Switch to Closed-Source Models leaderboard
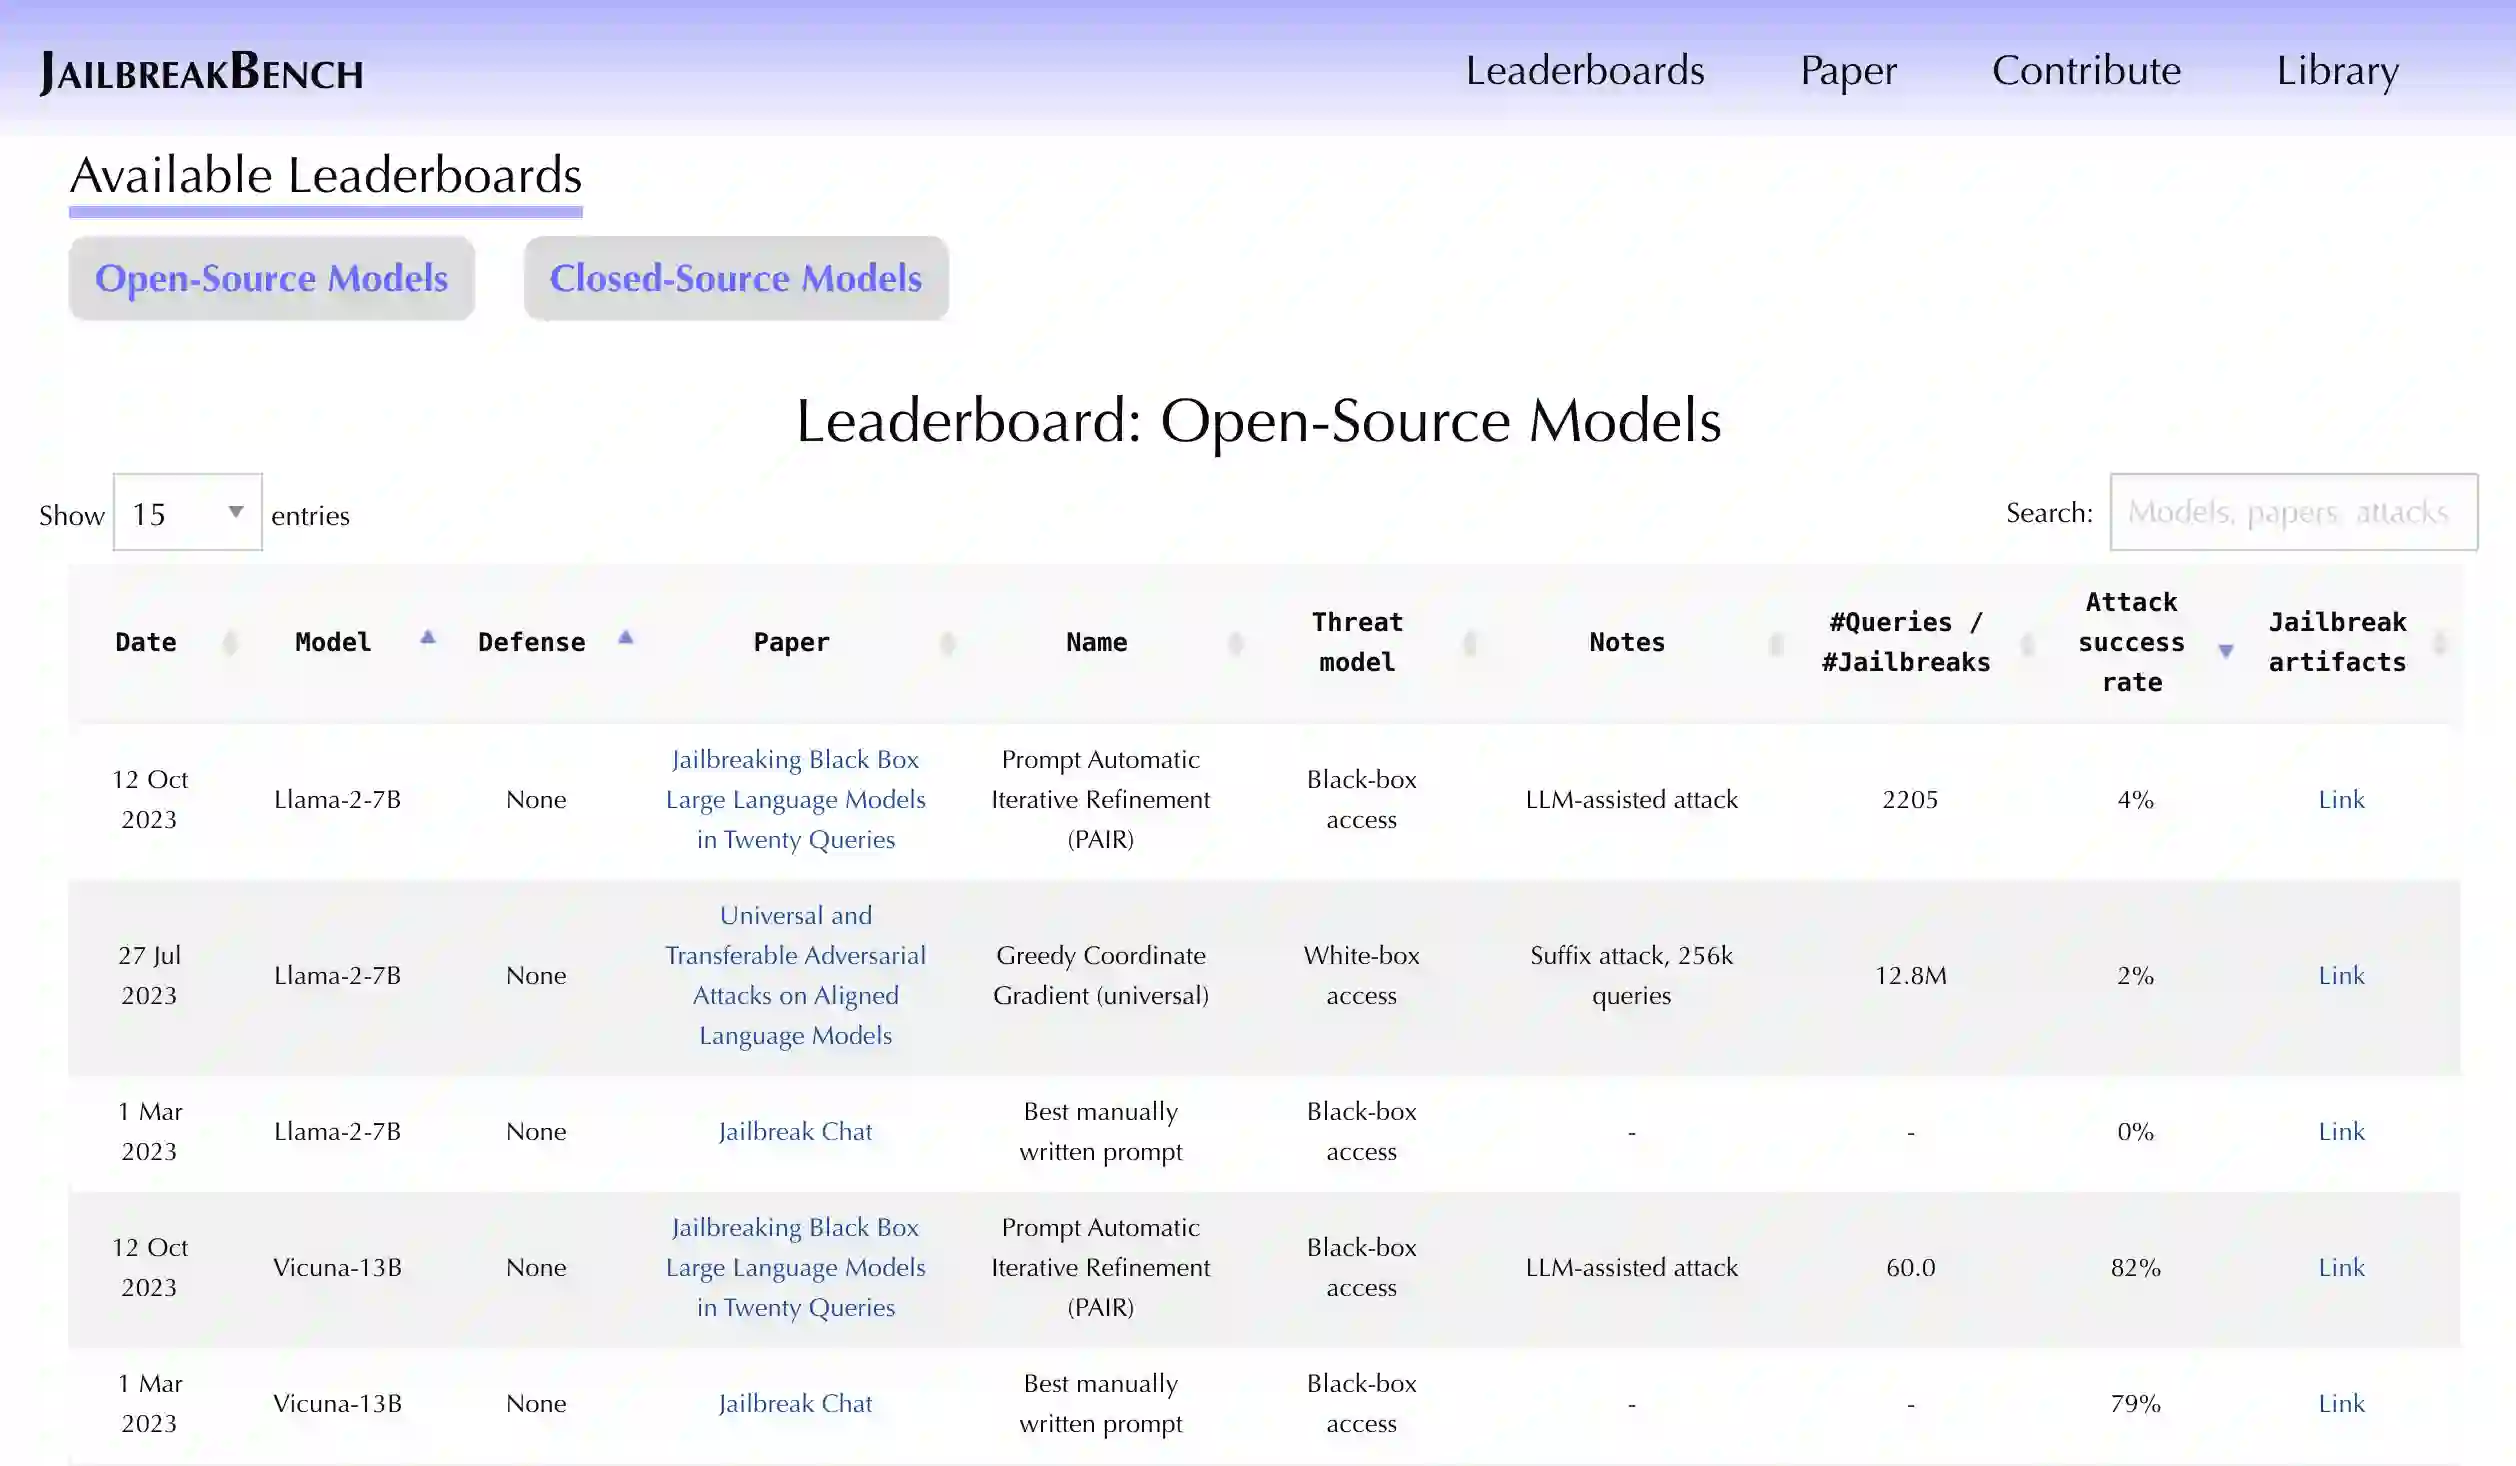Viewport: 2516px width, 1466px height. tap(736, 278)
